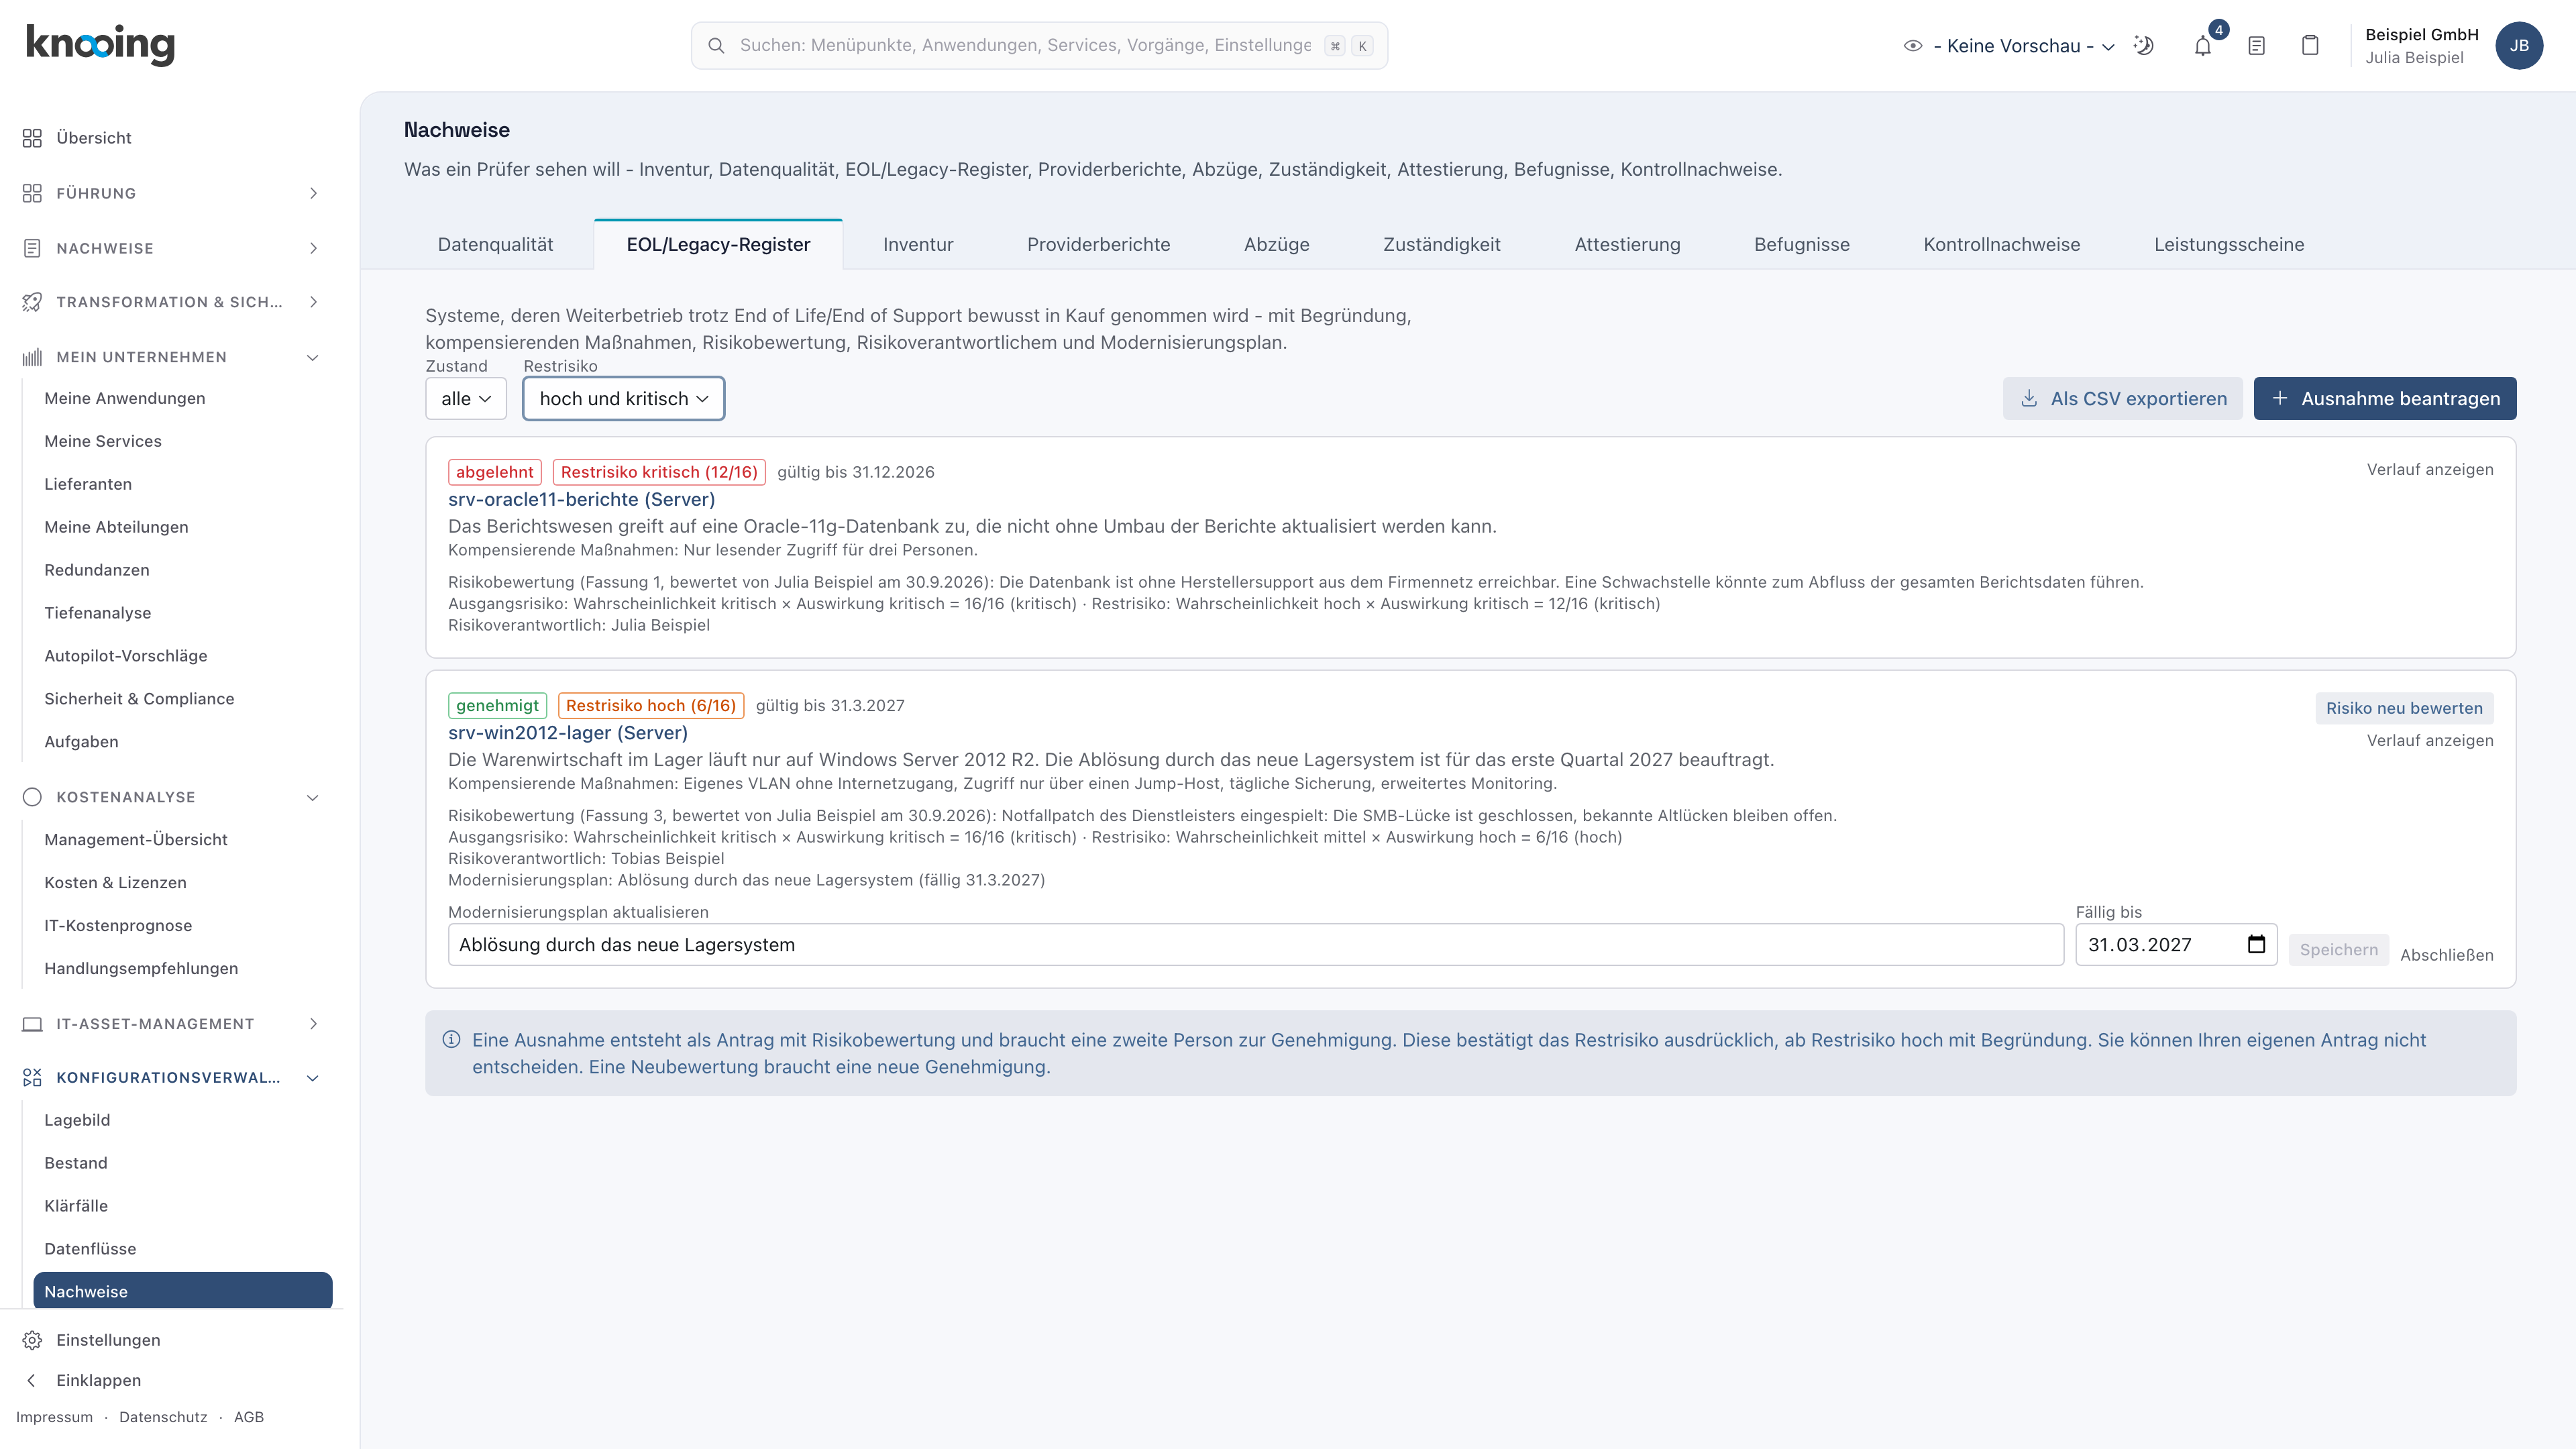
Task: Open the Restrisiko filter hoch und kritisch
Action: pyautogui.click(x=624, y=399)
